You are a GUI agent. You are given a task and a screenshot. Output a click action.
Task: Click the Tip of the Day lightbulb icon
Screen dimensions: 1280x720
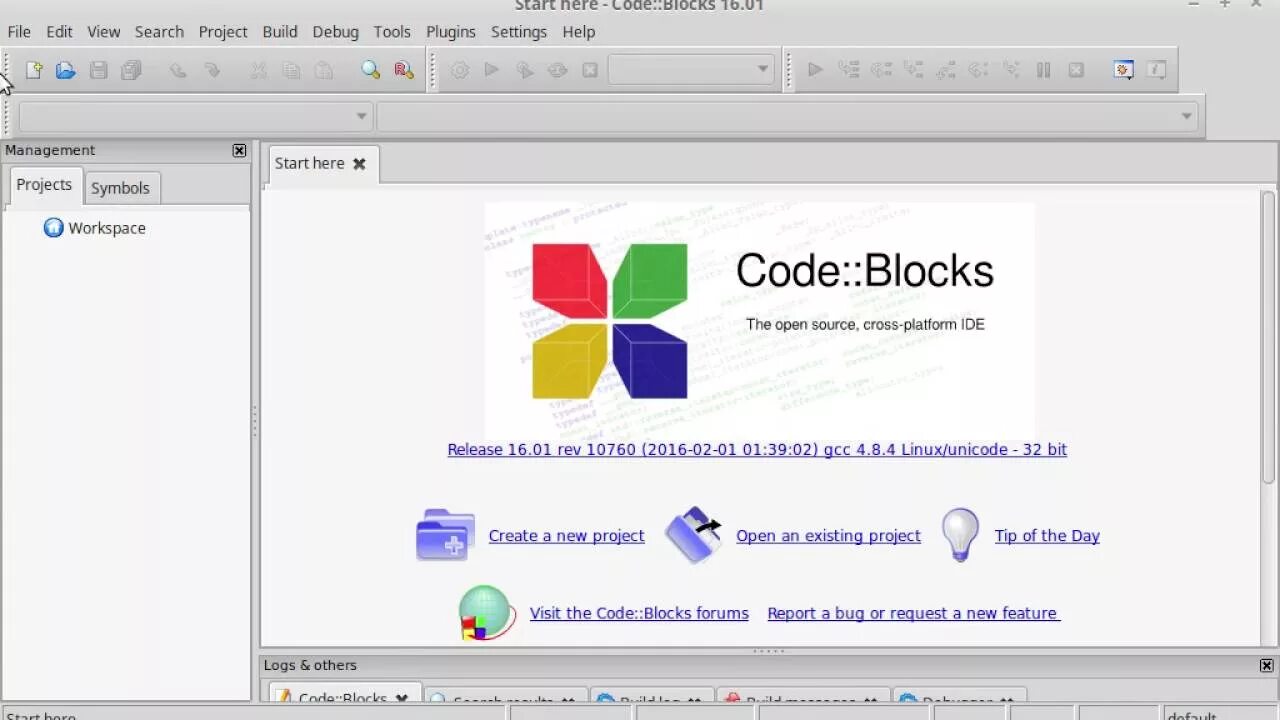pos(960,535)
